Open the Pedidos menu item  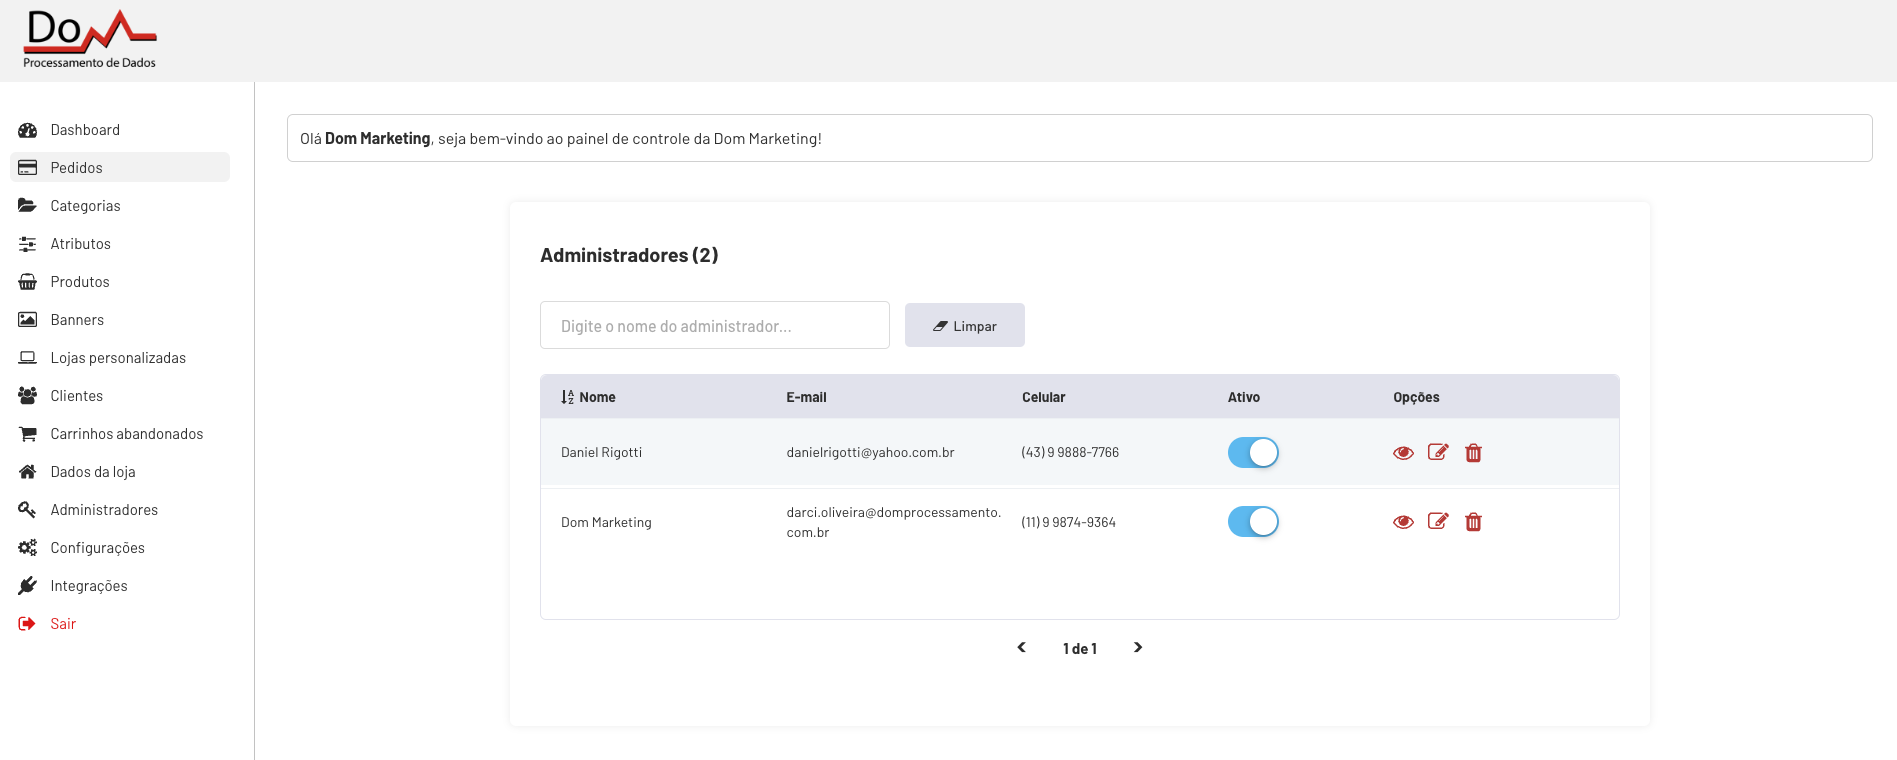pyautogui.click(x=76, y=168)
